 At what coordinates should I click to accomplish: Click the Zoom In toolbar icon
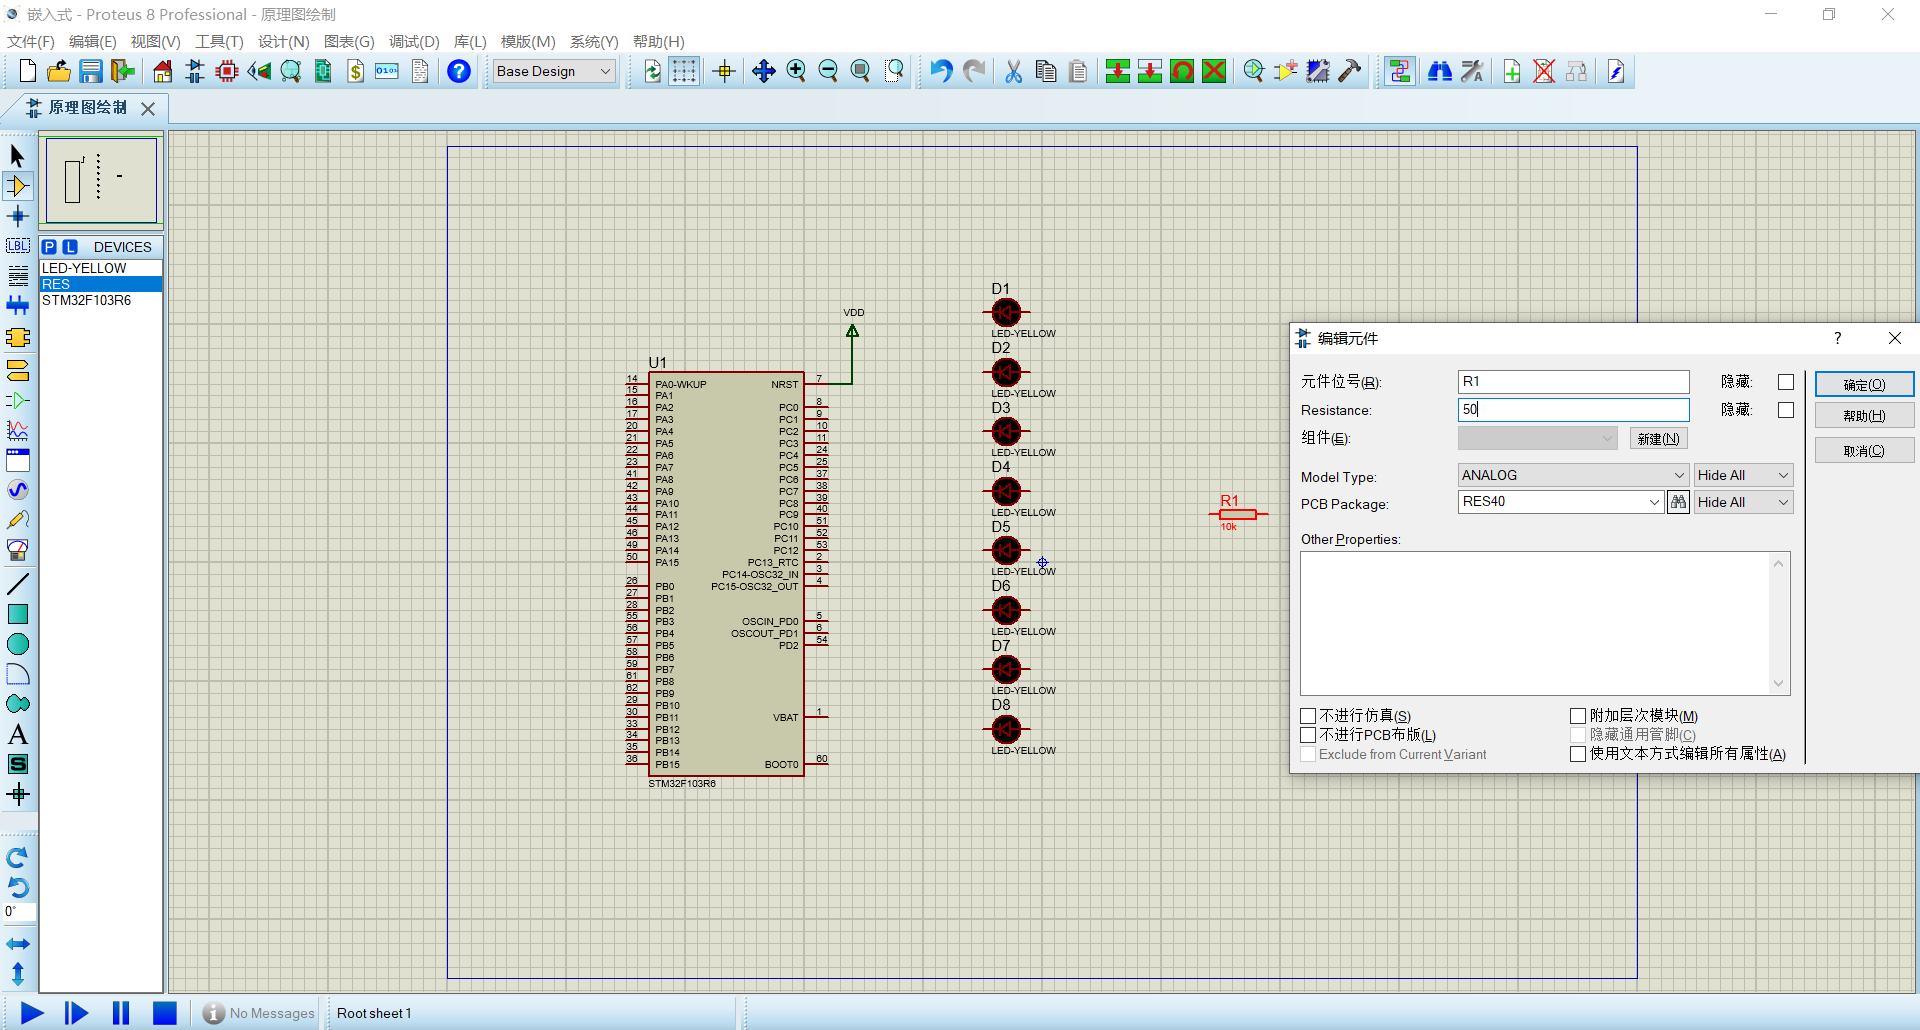(x=797, y=71)
